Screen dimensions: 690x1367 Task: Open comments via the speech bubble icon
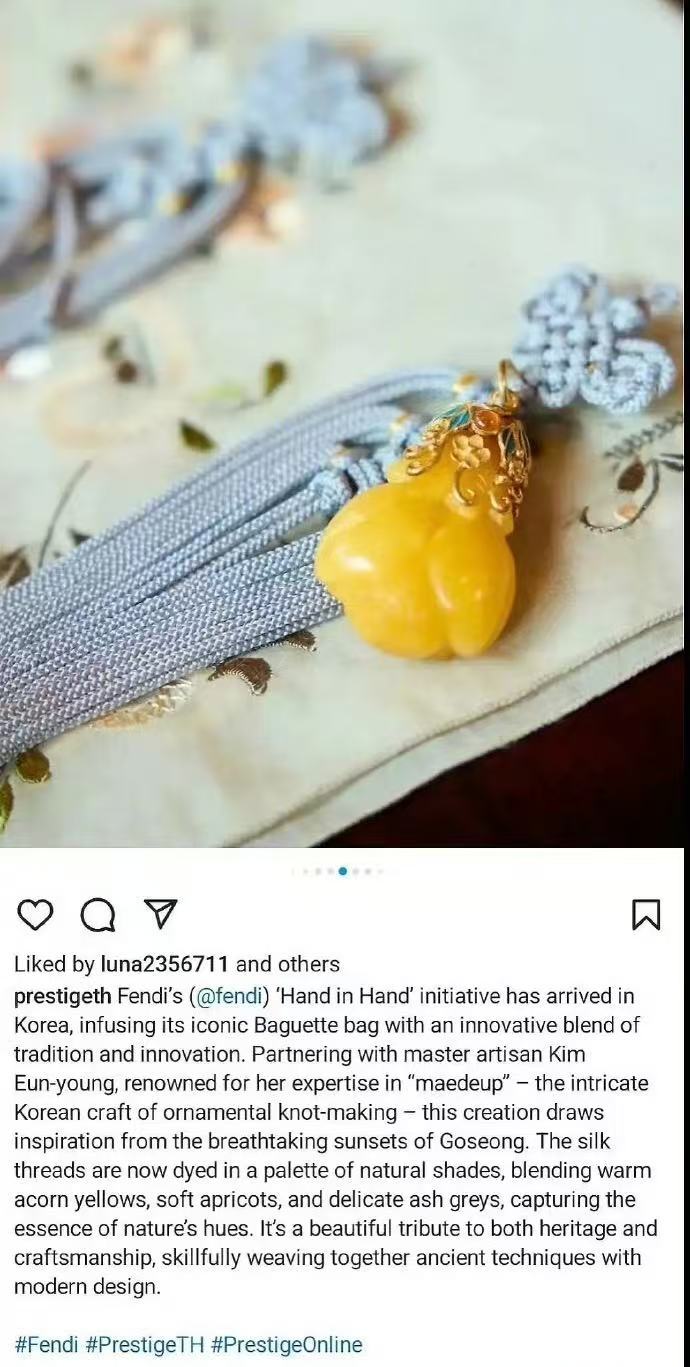tap(98, 914)
